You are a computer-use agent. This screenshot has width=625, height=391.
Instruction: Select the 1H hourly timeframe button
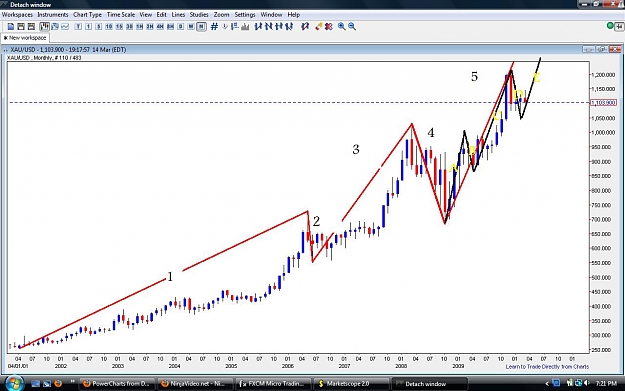(140, 27)
